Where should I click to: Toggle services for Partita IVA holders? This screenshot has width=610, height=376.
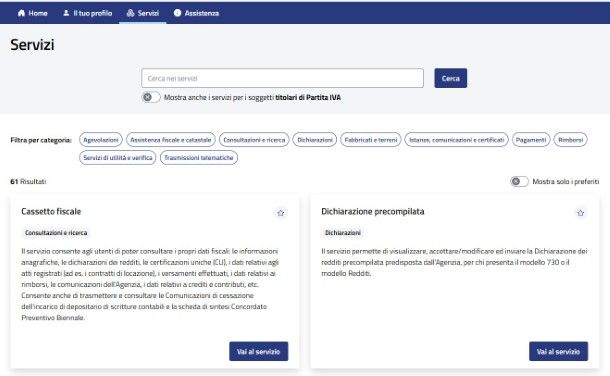151,97
